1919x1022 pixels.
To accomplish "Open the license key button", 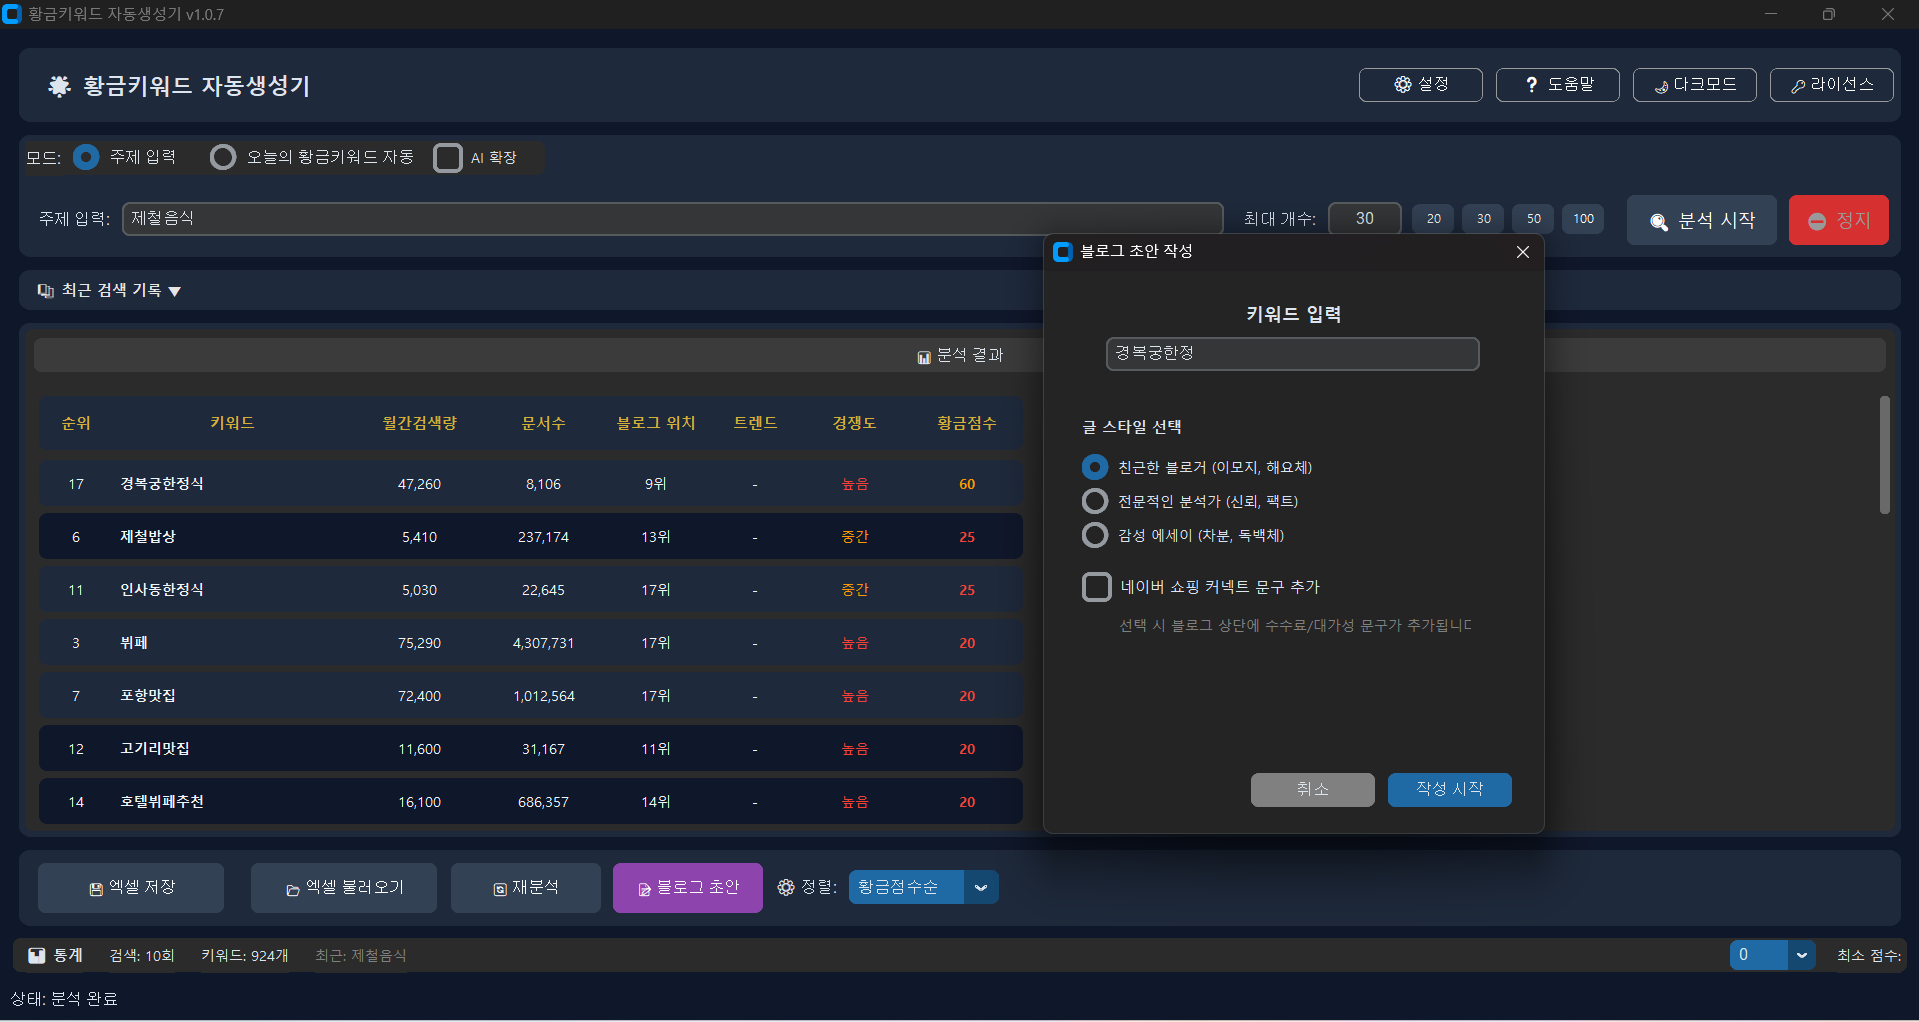I will [1831, 85].
